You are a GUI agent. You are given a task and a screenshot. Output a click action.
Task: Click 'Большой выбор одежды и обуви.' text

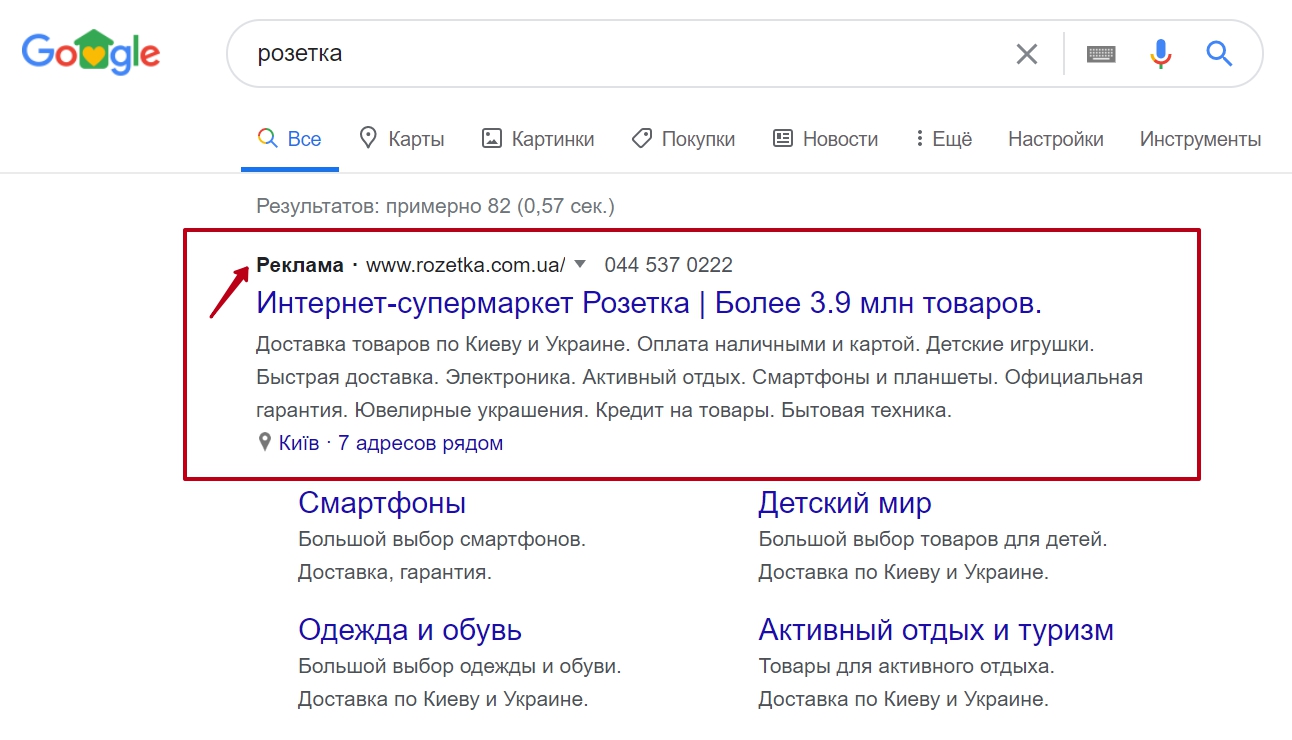pyautogui.click(x=460, y=666)
